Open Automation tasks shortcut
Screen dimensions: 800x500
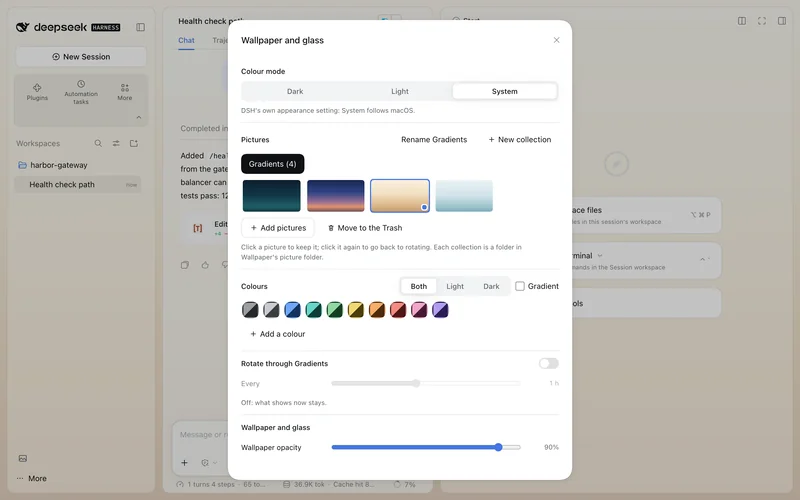pyautogui.click(x=81, y=92)
